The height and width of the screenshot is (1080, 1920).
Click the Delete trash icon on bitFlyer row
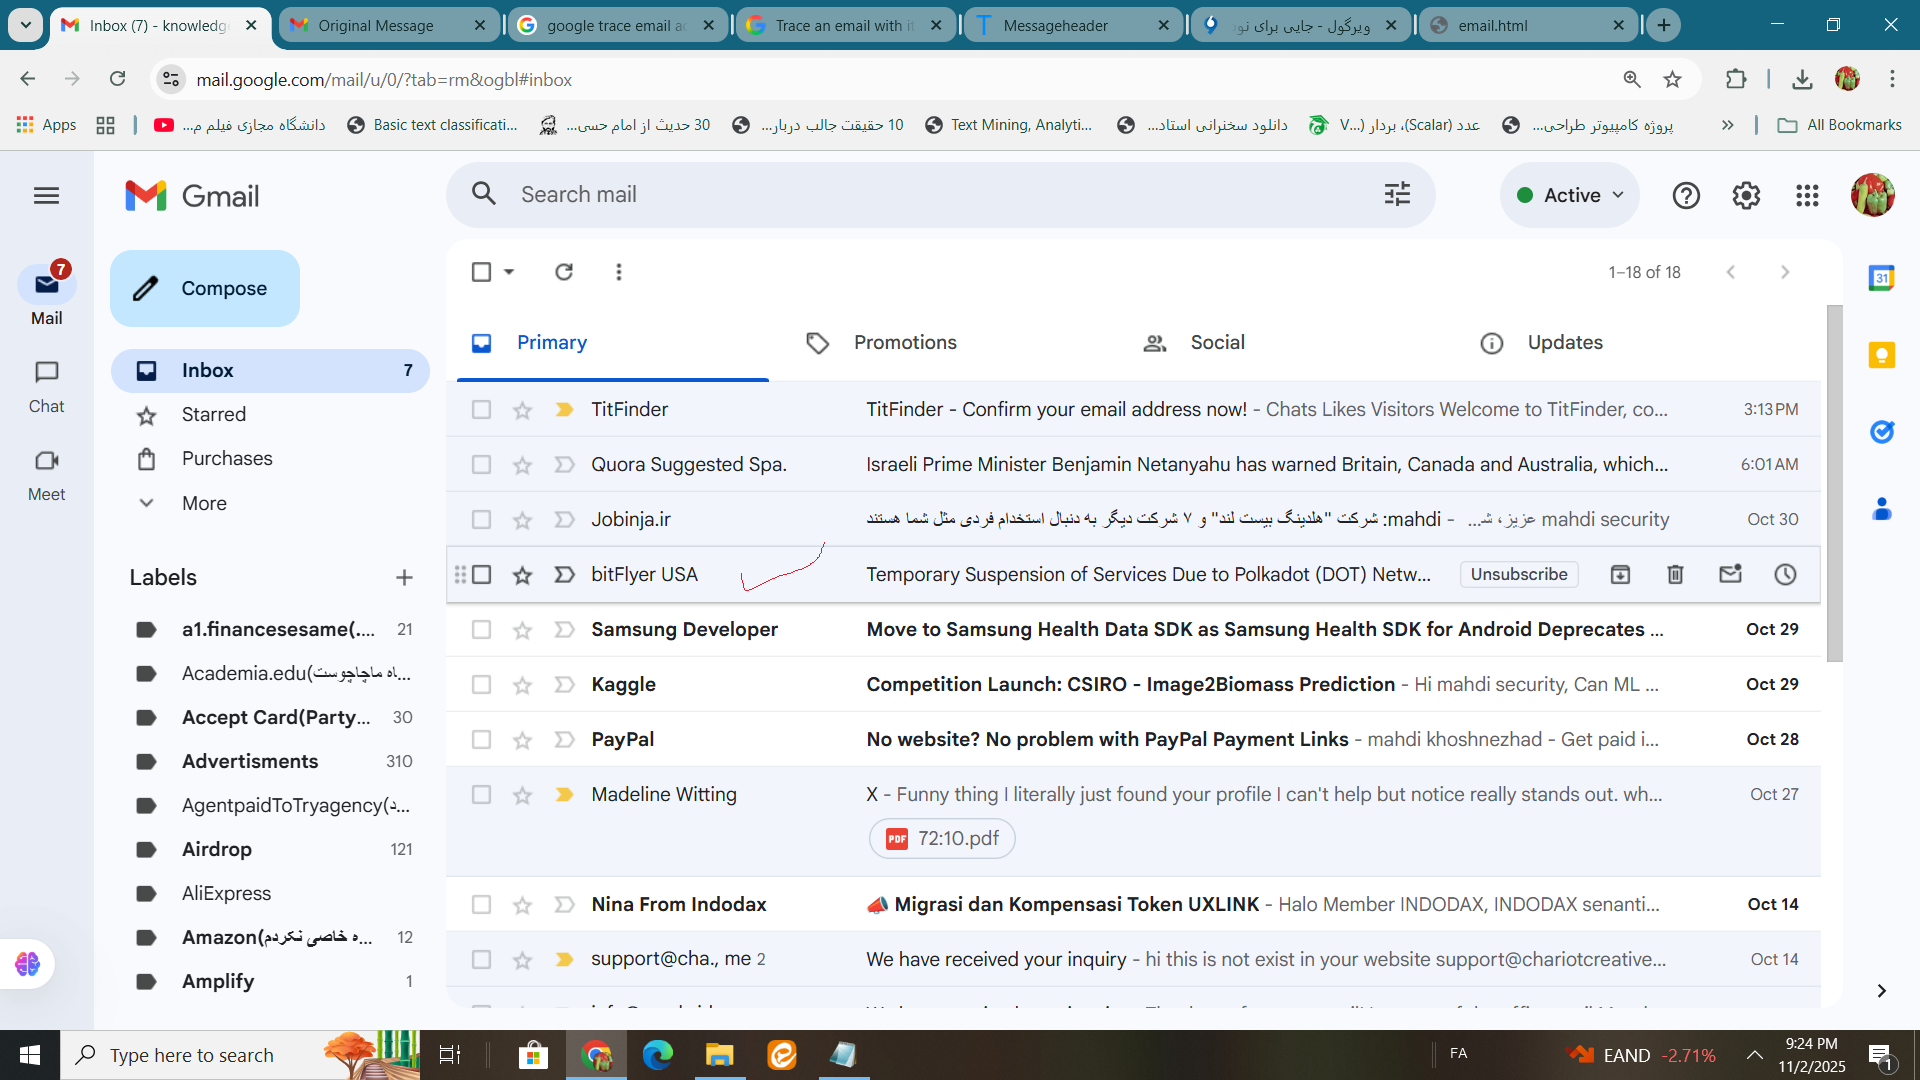point(1675,574)
